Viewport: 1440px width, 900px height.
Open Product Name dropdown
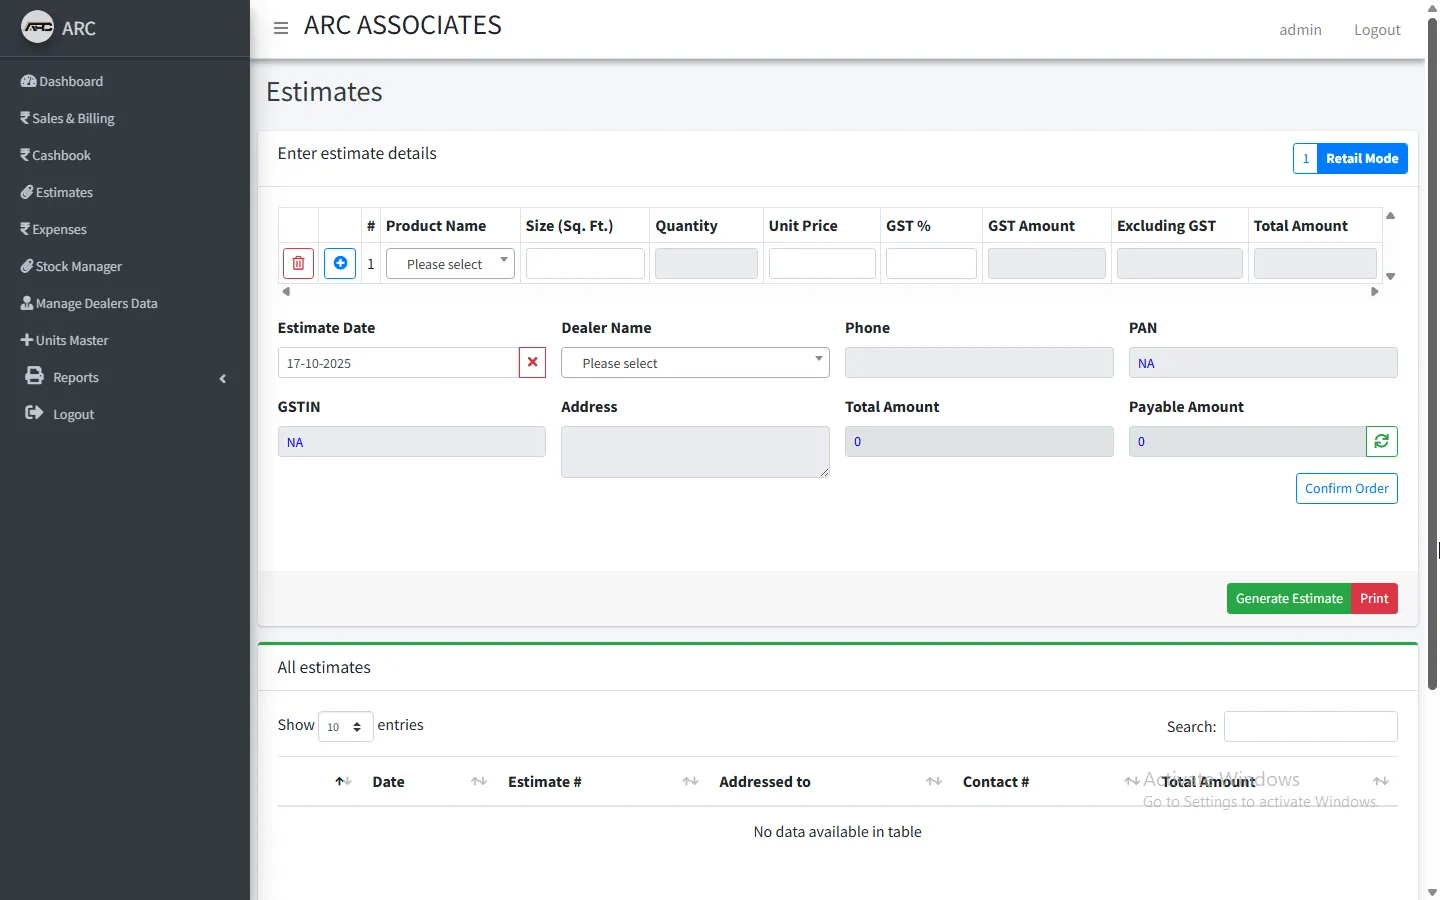pos(450,264)
